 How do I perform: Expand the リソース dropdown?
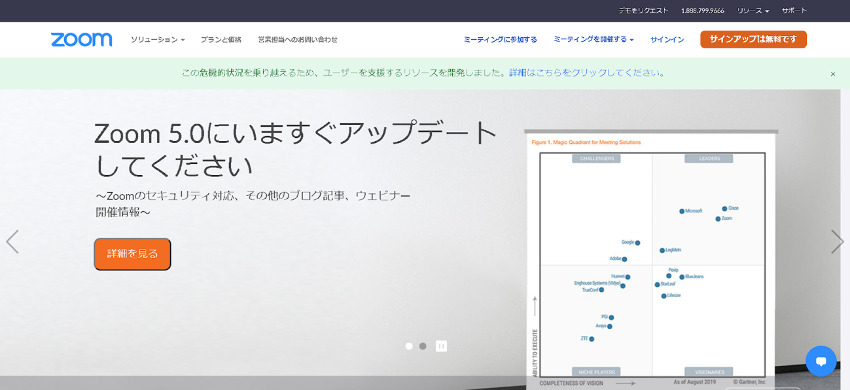(753, 11)
